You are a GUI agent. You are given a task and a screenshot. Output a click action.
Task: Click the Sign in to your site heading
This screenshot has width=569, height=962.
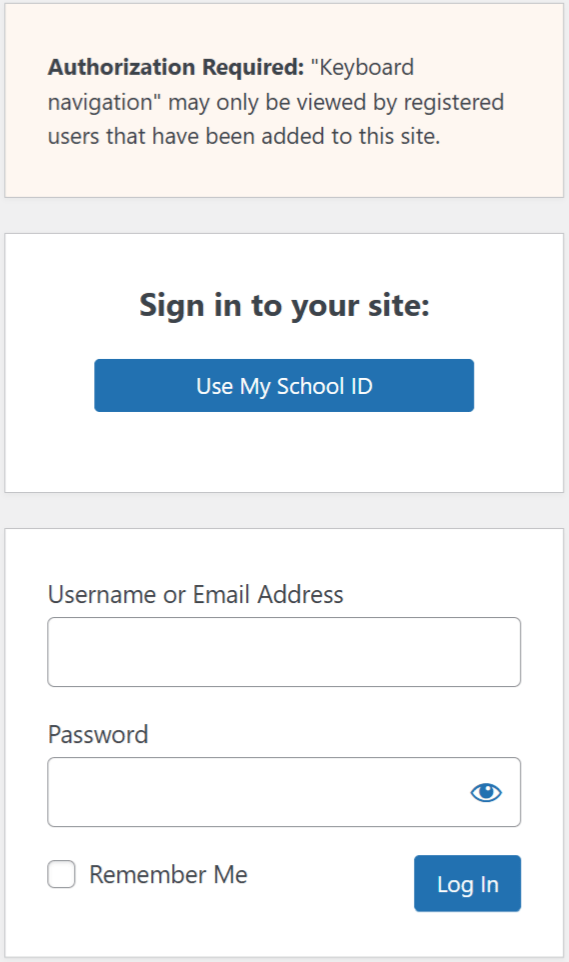point(284,305)
